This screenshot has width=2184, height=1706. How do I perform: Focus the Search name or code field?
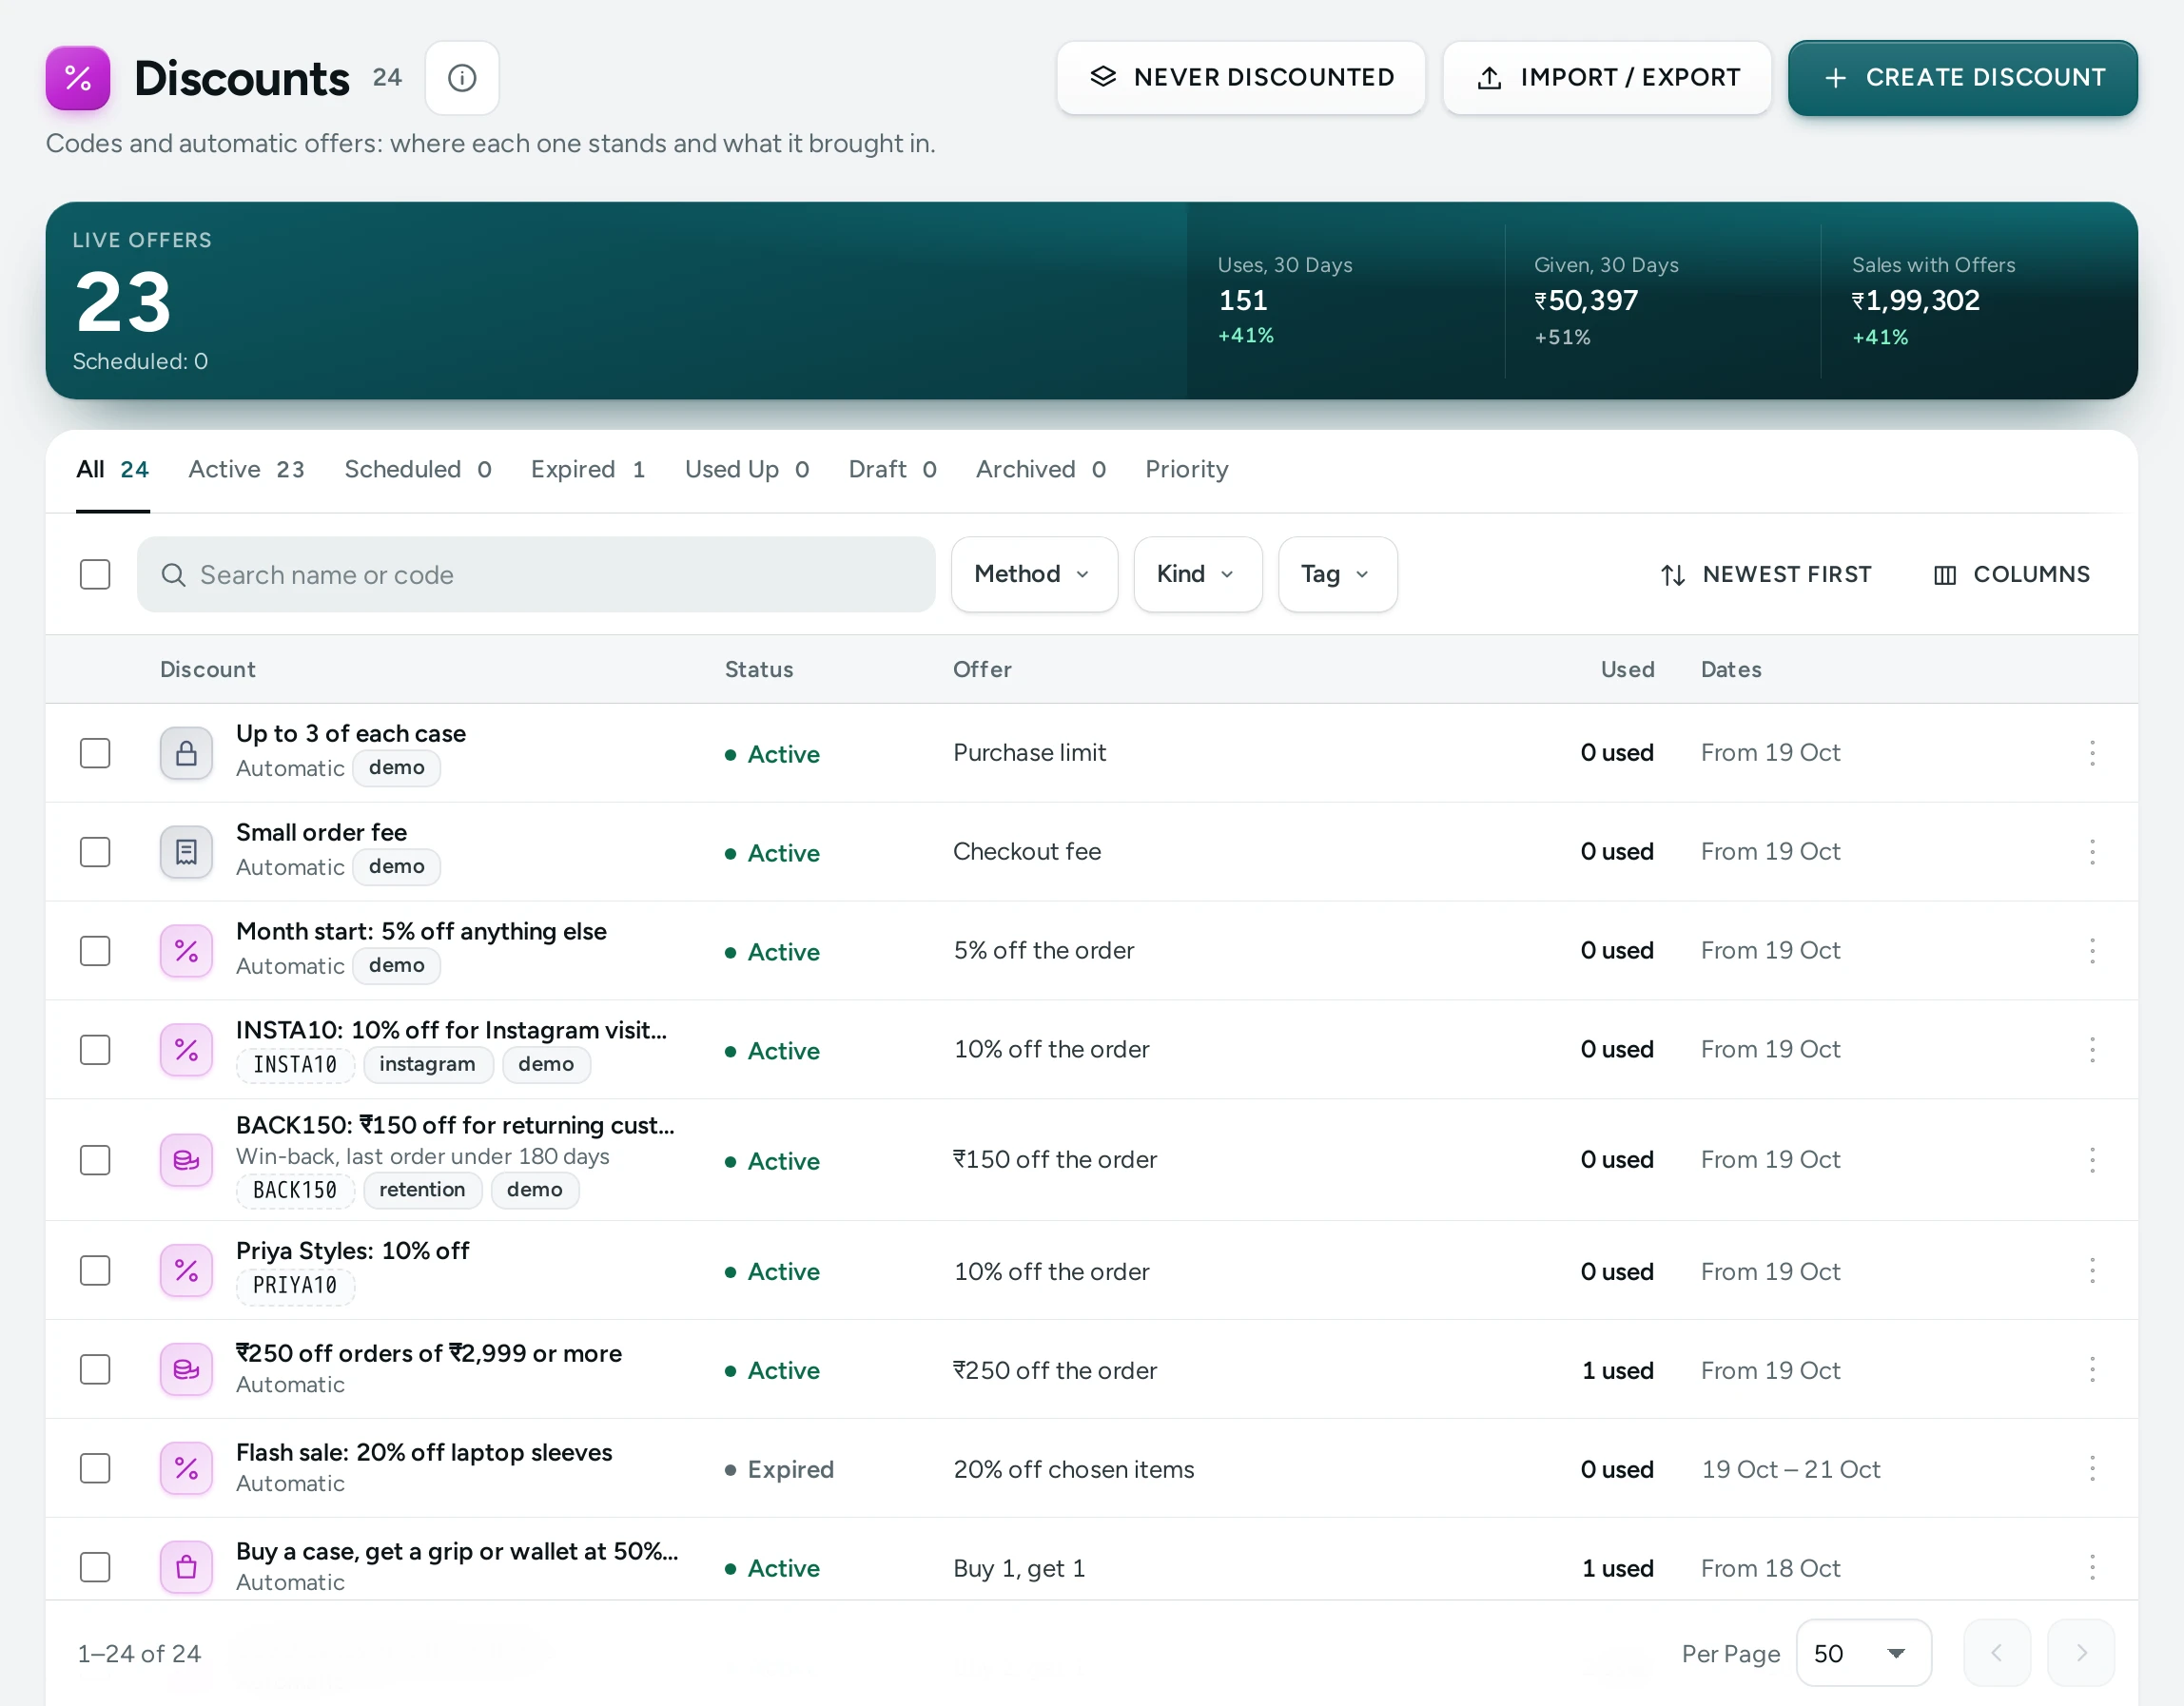pyautogui.click(x=536, y=574)
